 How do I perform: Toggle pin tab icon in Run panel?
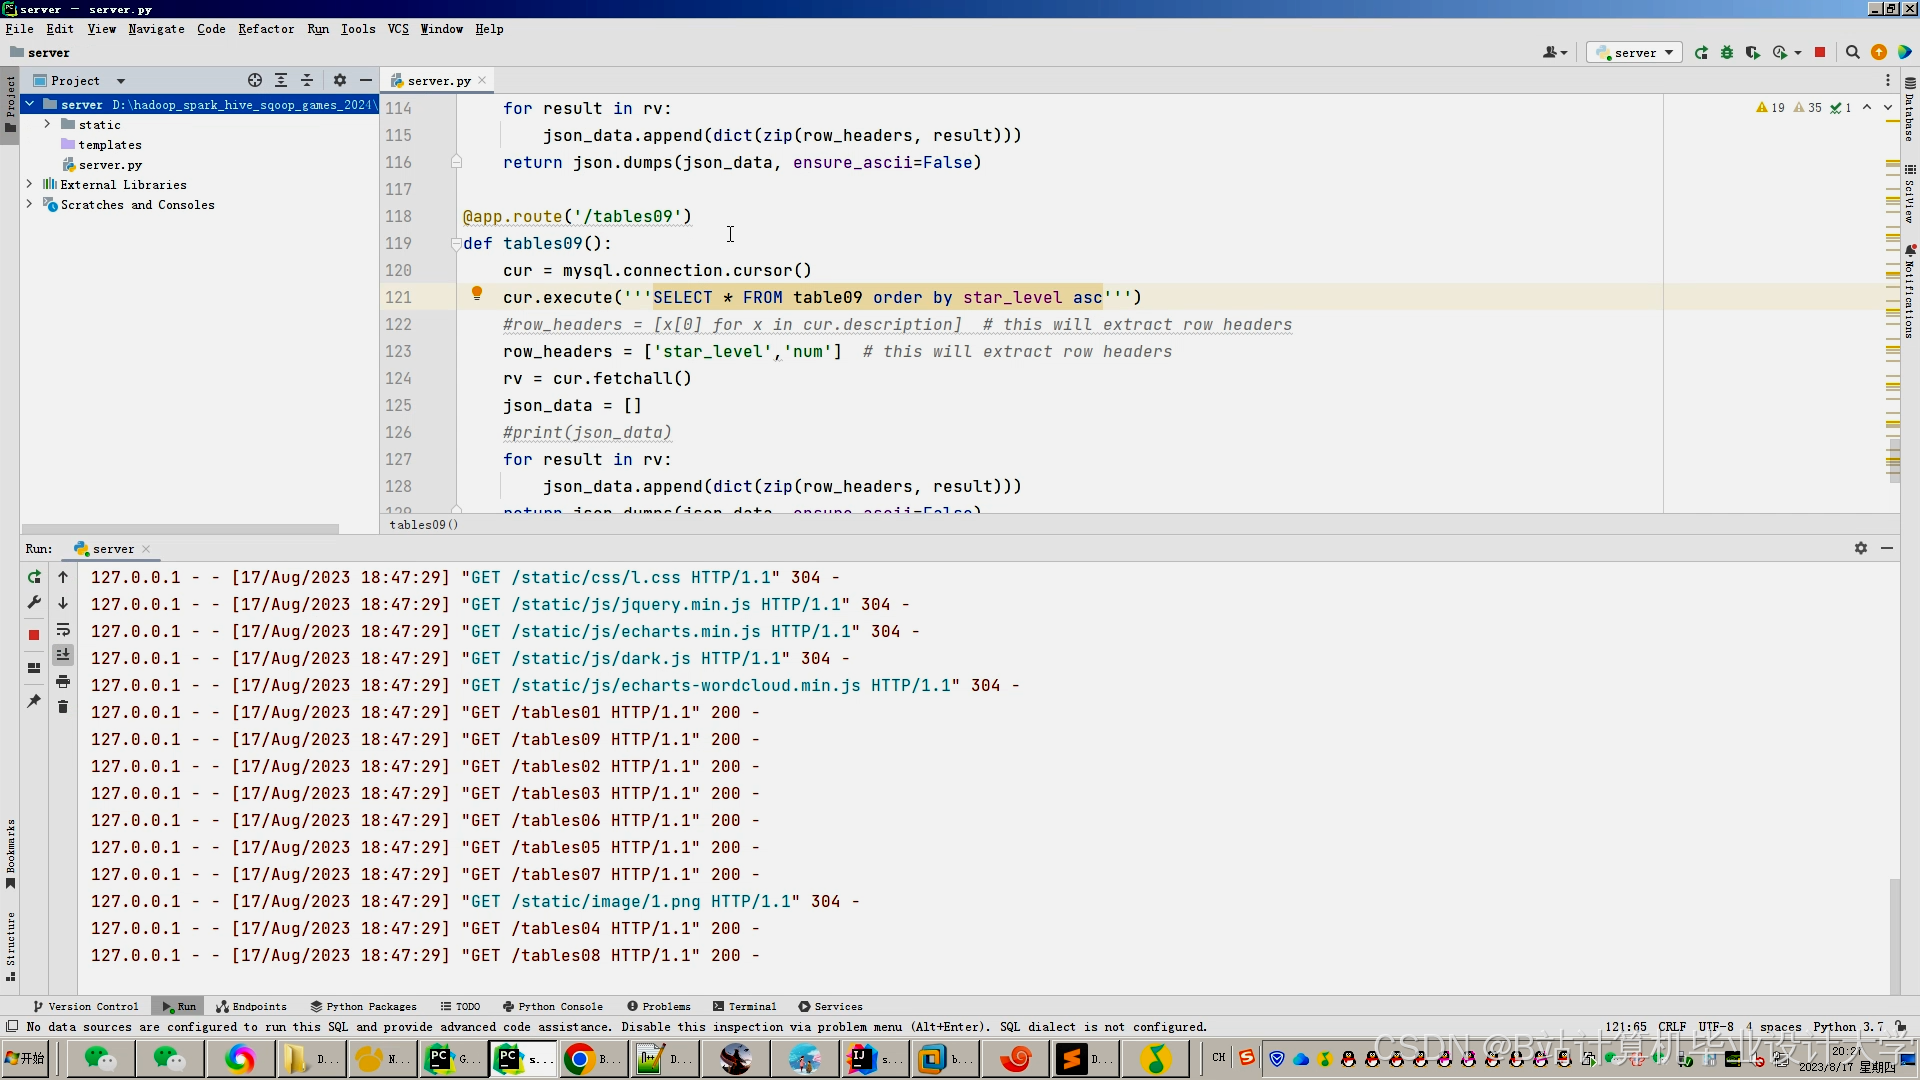tap(34, 701)
